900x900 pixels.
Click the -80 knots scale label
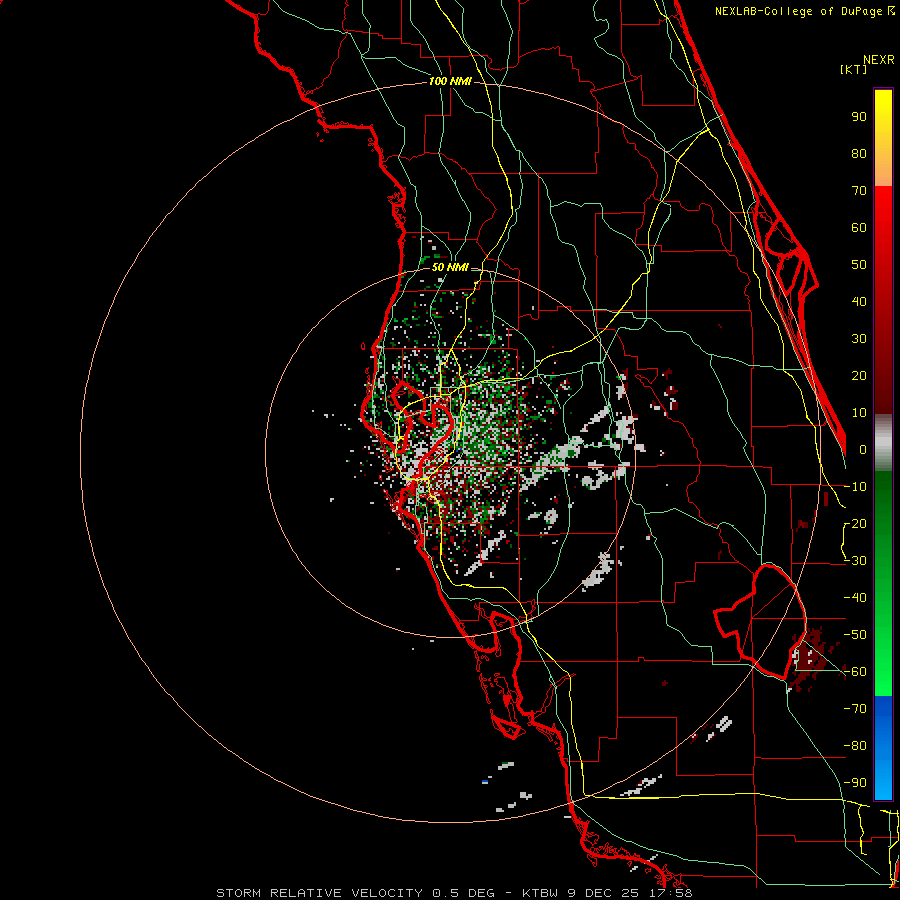(x=855, y=746)
